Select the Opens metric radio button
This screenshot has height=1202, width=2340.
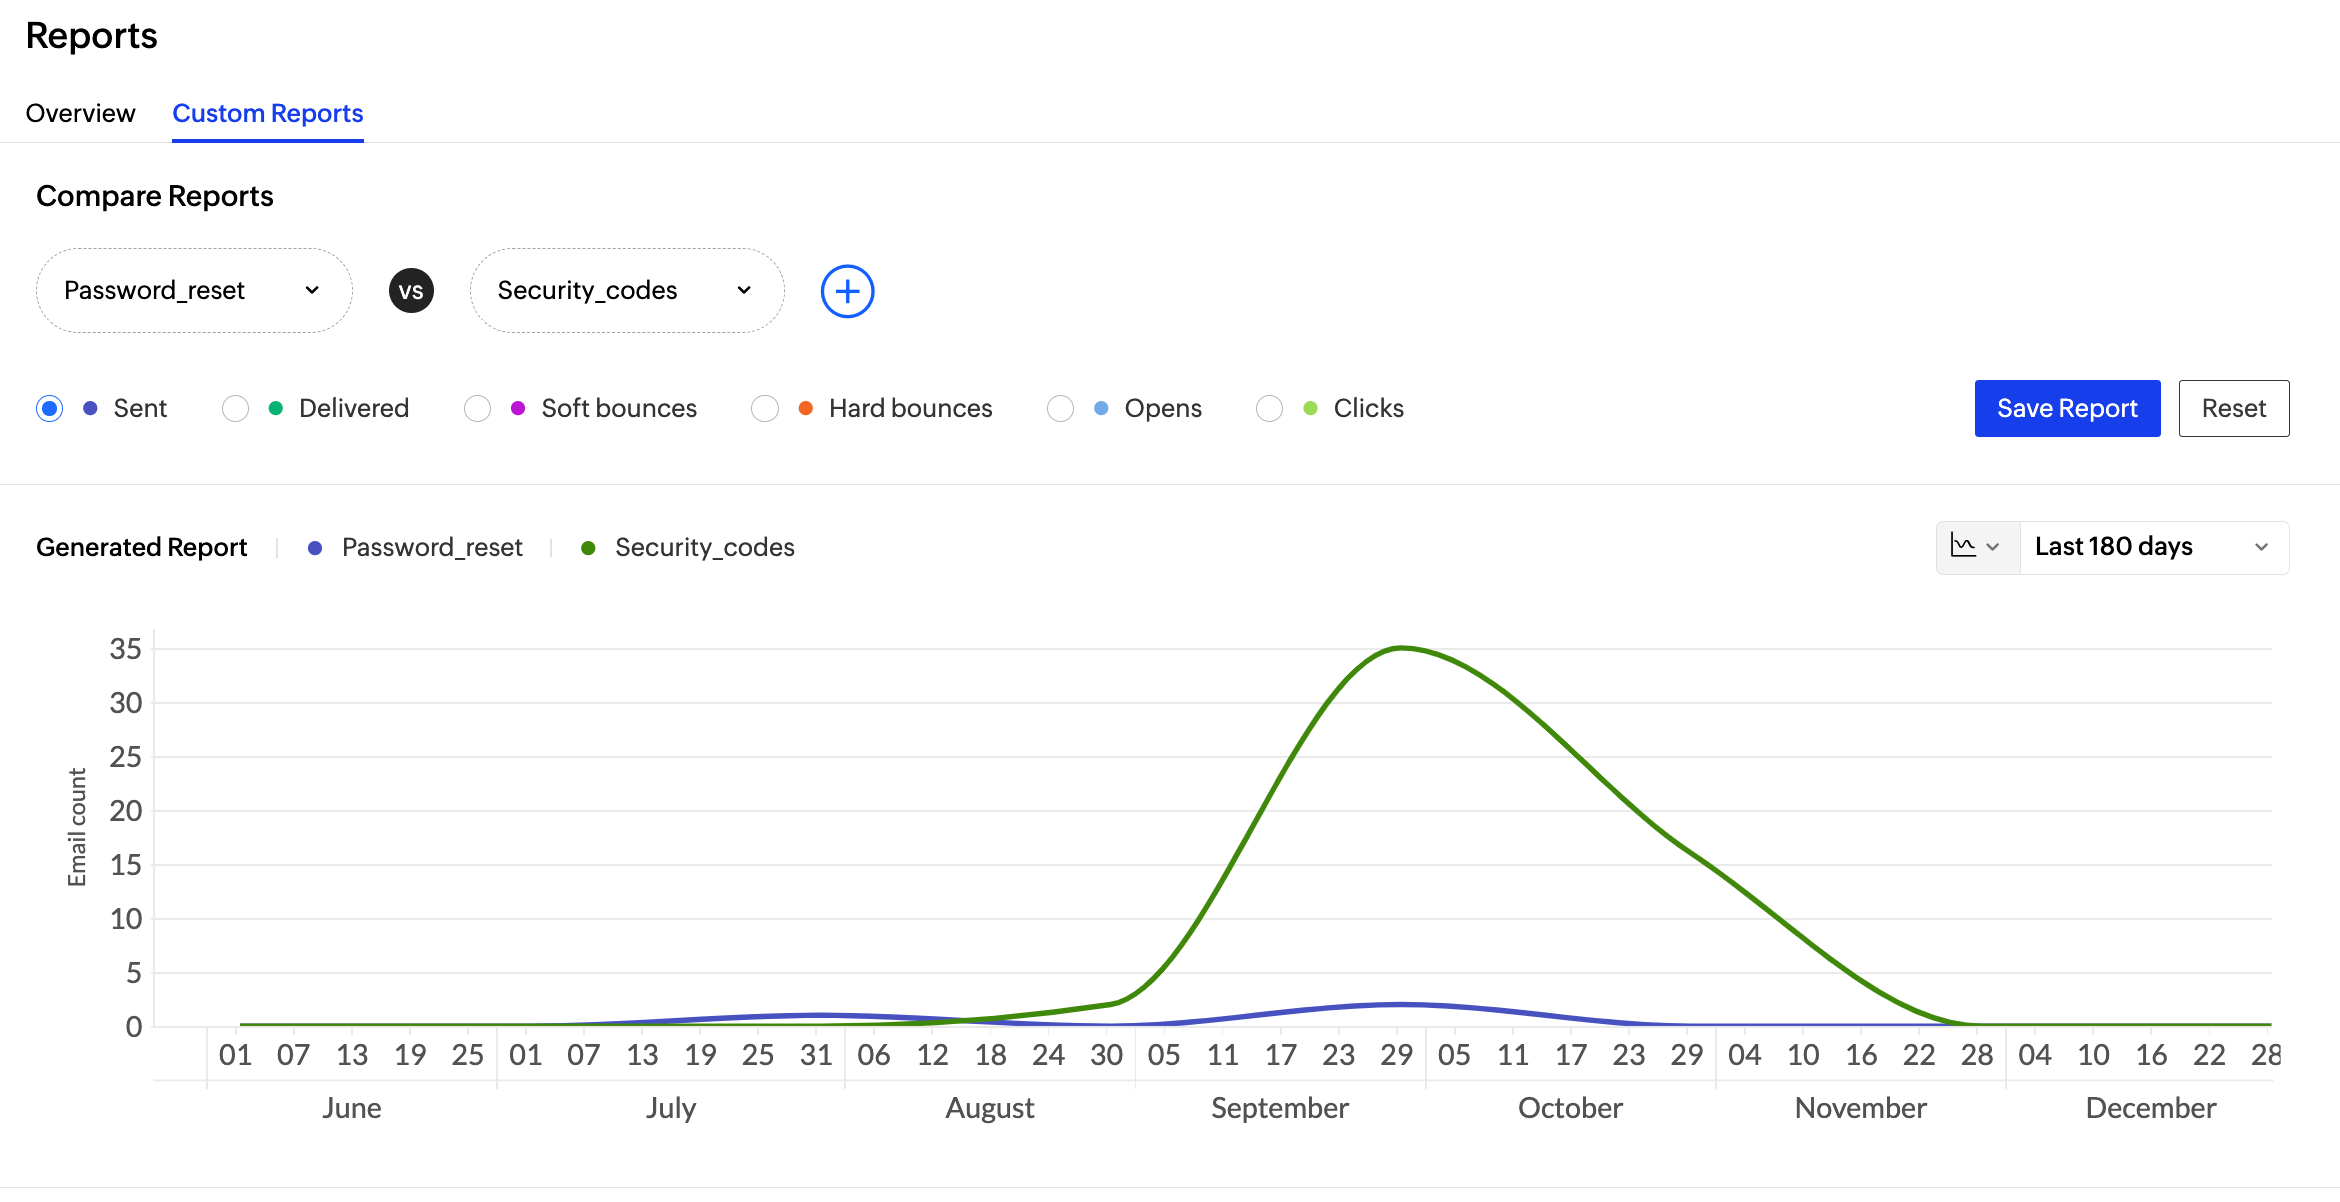point(1061,408)
